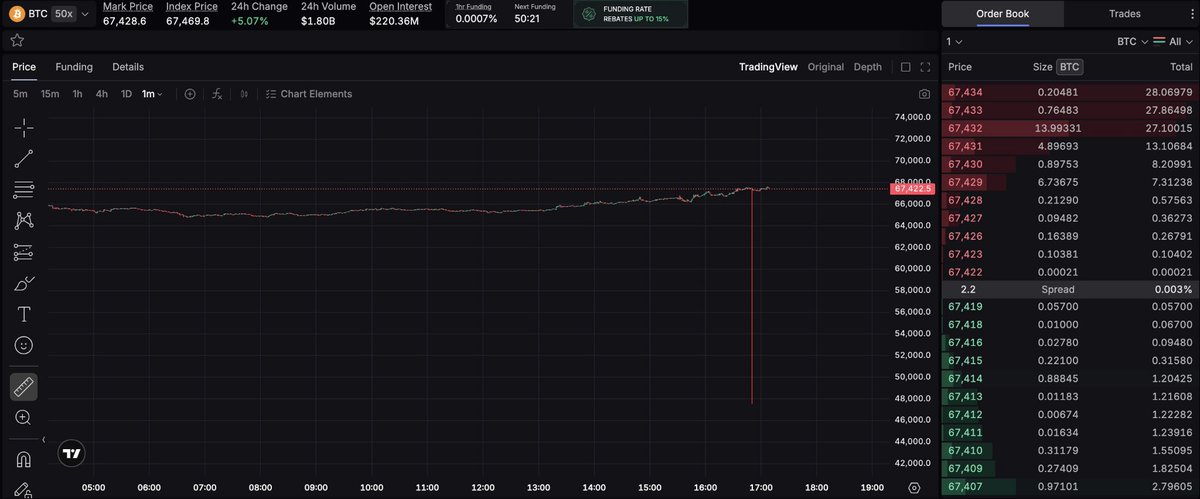The width and height of the screenshot is (1200, 499).
Task: Click the Total column header
Action: click(x=1180, y=67)
